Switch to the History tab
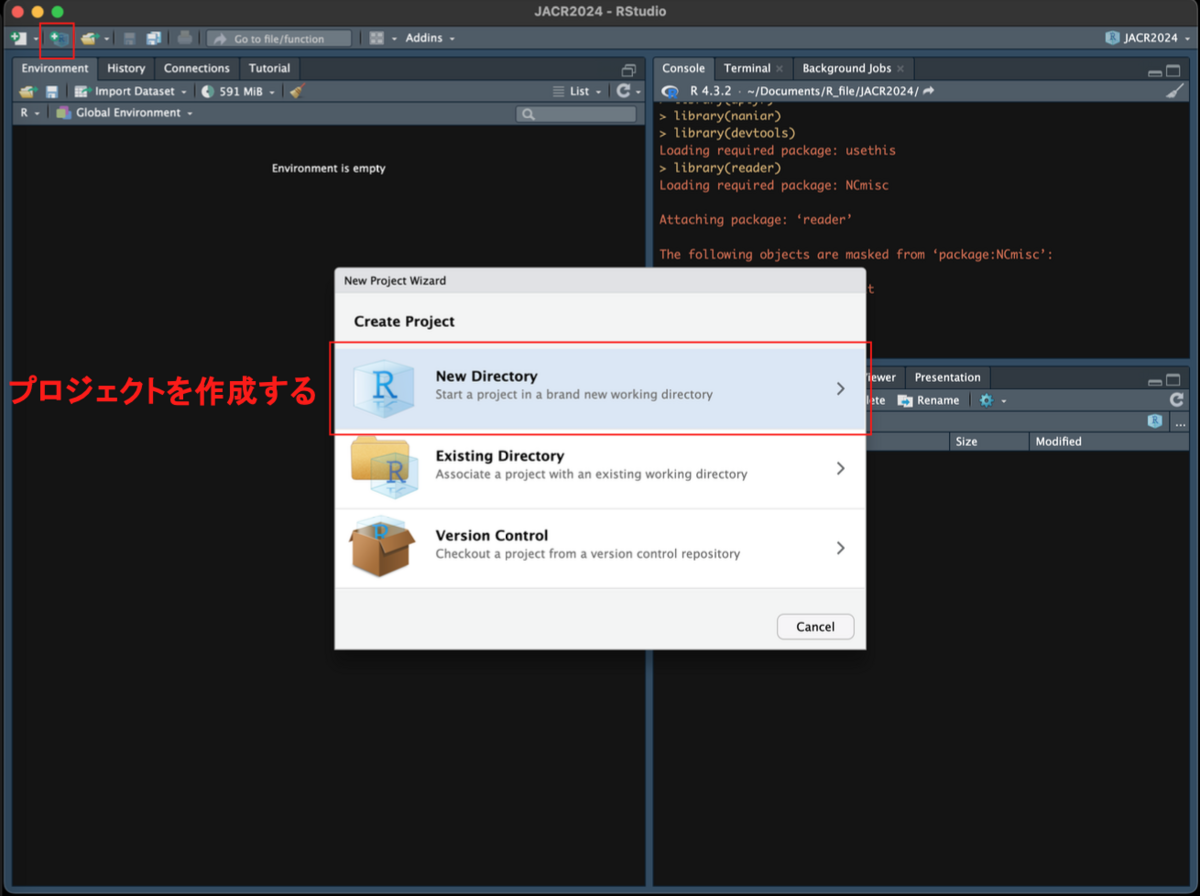This screenshot has height=896, width=1200. point(126,68)
